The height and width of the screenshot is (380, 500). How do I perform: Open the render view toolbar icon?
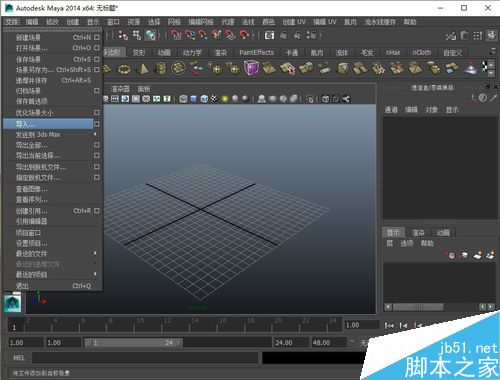tap(269, 35)
